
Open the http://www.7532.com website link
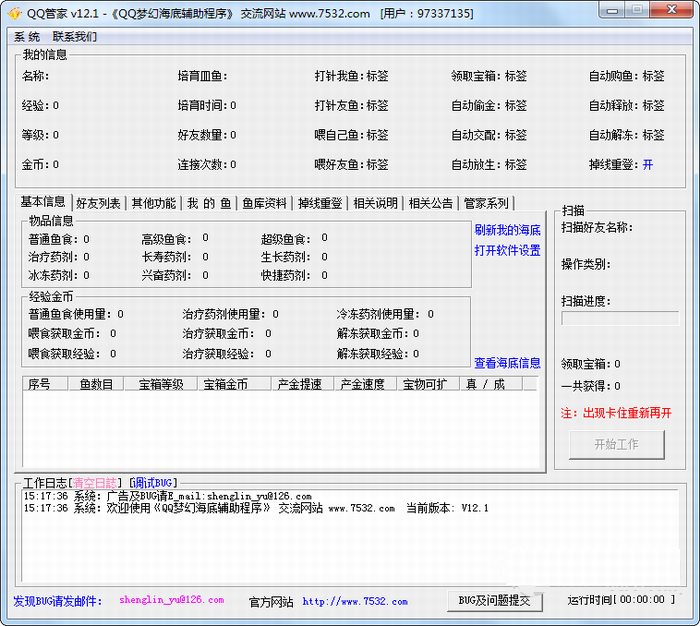point(355,601)
